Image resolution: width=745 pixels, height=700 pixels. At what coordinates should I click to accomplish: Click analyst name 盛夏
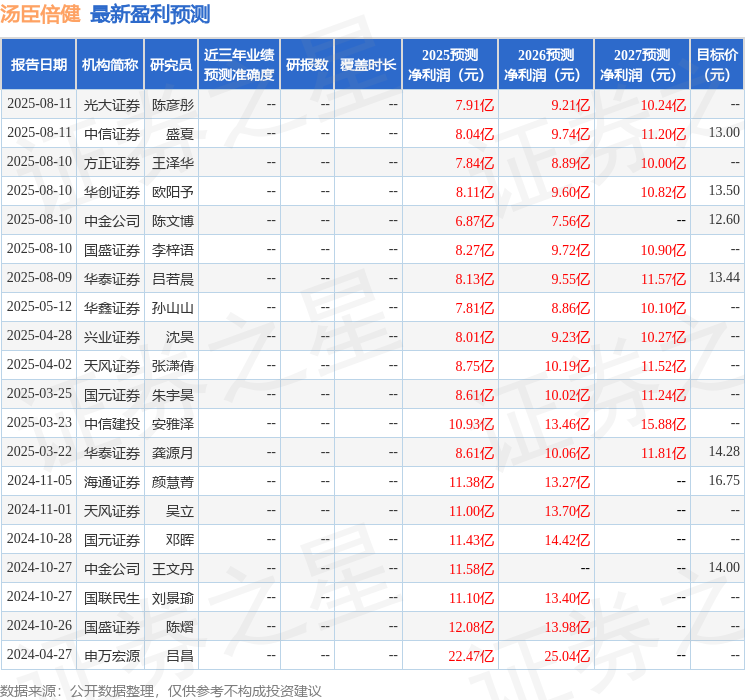pos(180,133)
